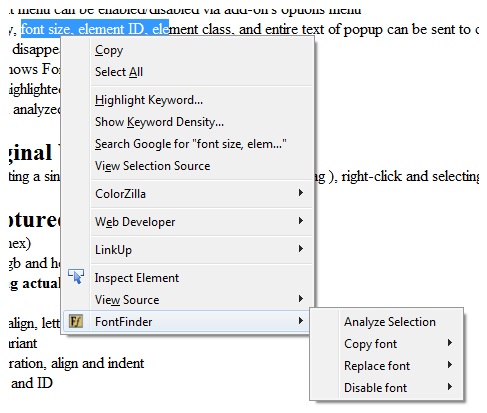Run Analyze Selection in FontFinder submenu
The width and height of the screenshot is (487, 413).
click(x=387, y=322)
